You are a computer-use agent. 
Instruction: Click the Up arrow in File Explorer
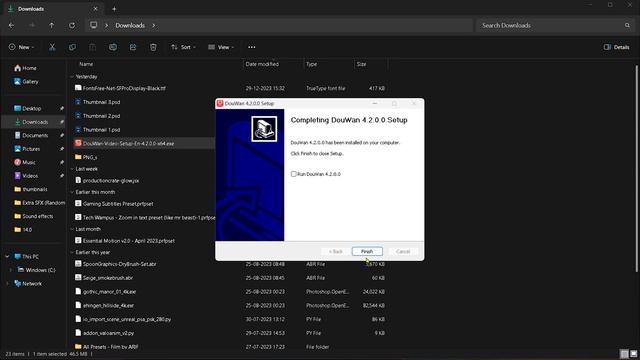(x=51, y=25)
